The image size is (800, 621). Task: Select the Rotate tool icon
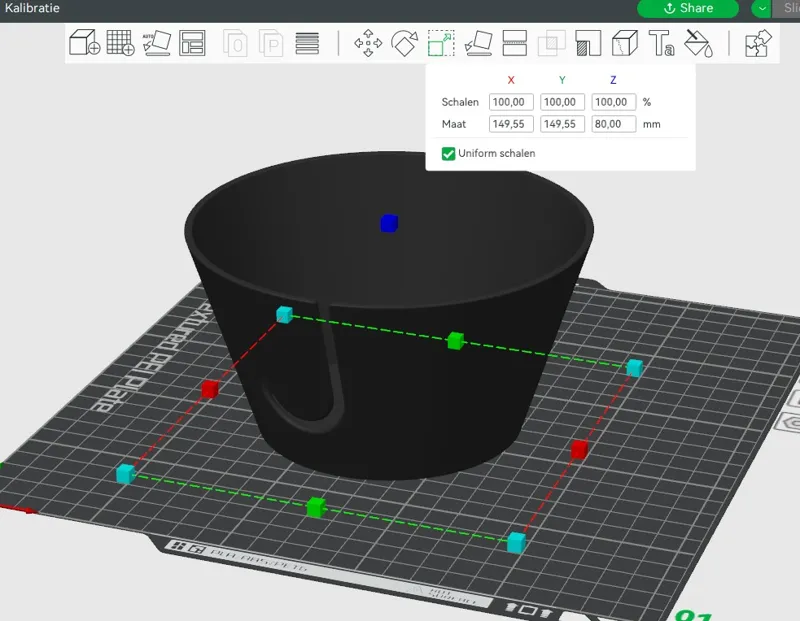pyautogui.click(x=404, y=43)
